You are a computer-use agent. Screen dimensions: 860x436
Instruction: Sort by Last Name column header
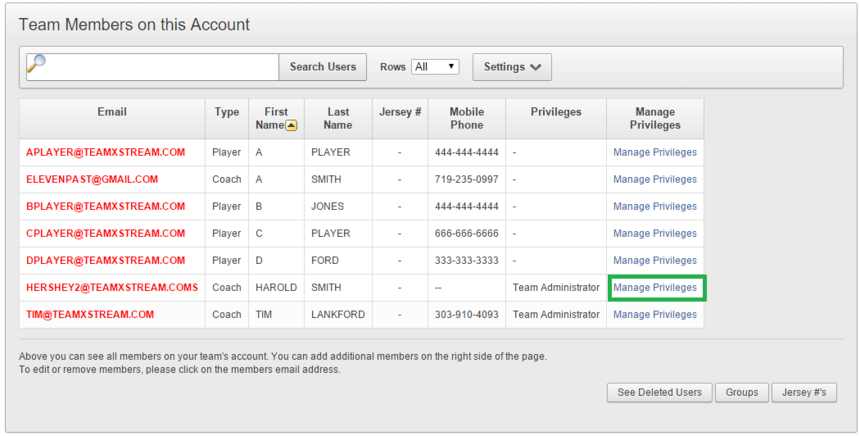(338, 118)
